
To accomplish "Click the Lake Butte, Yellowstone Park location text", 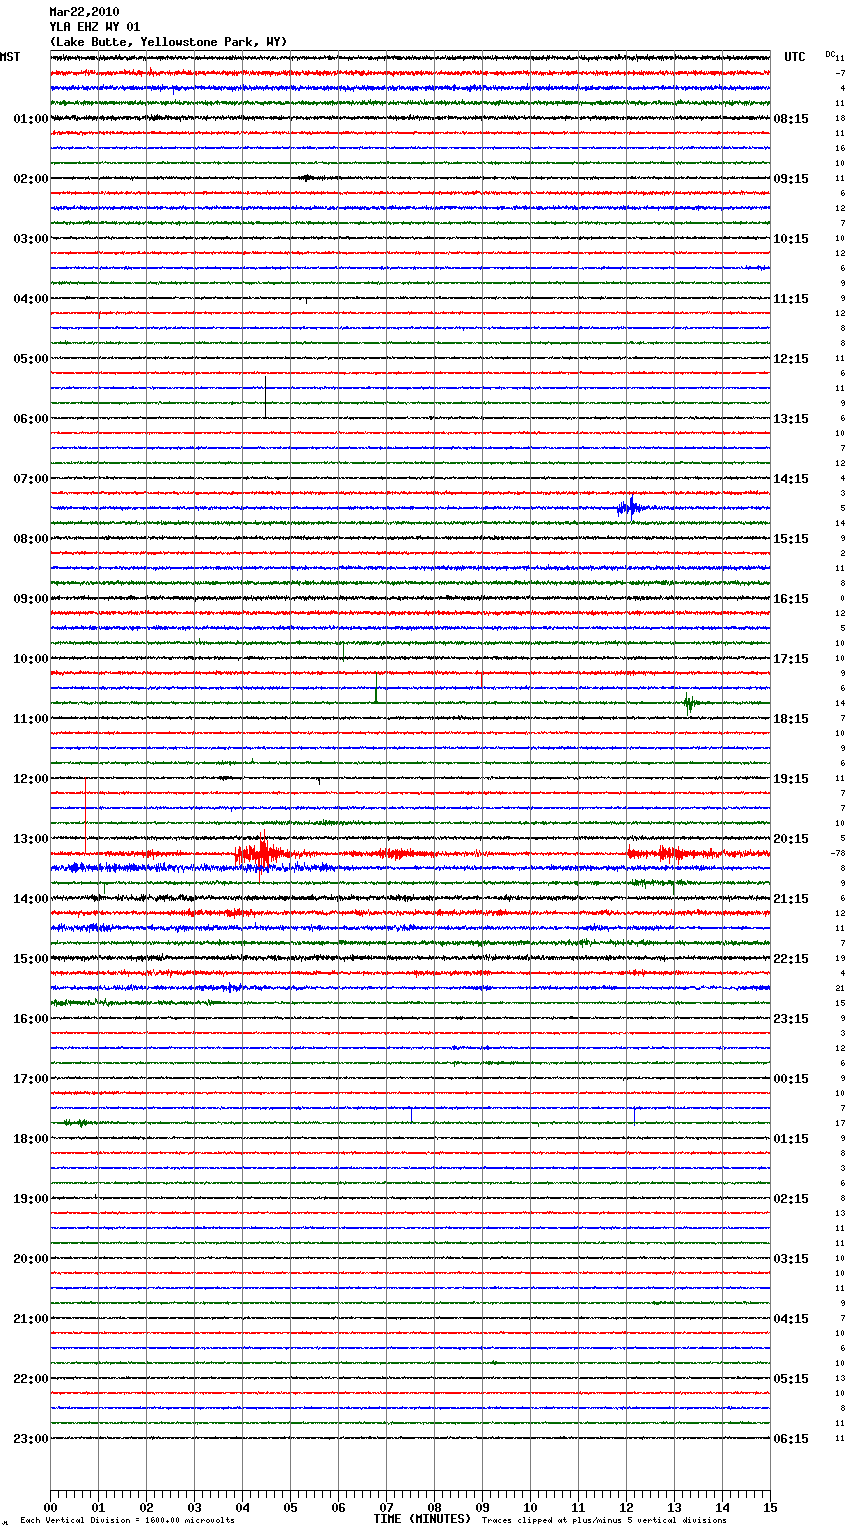I will [x=168, y=42].
